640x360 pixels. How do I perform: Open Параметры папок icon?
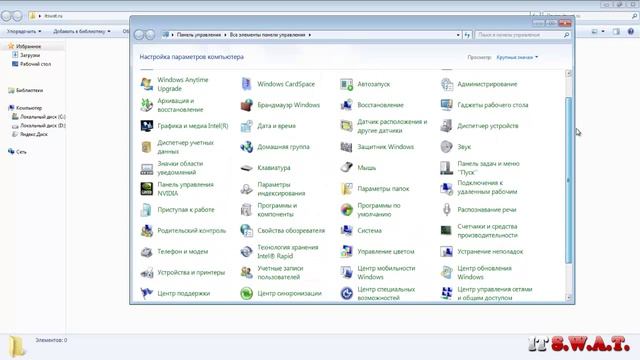pyautogui.click(x=347, y=189)
